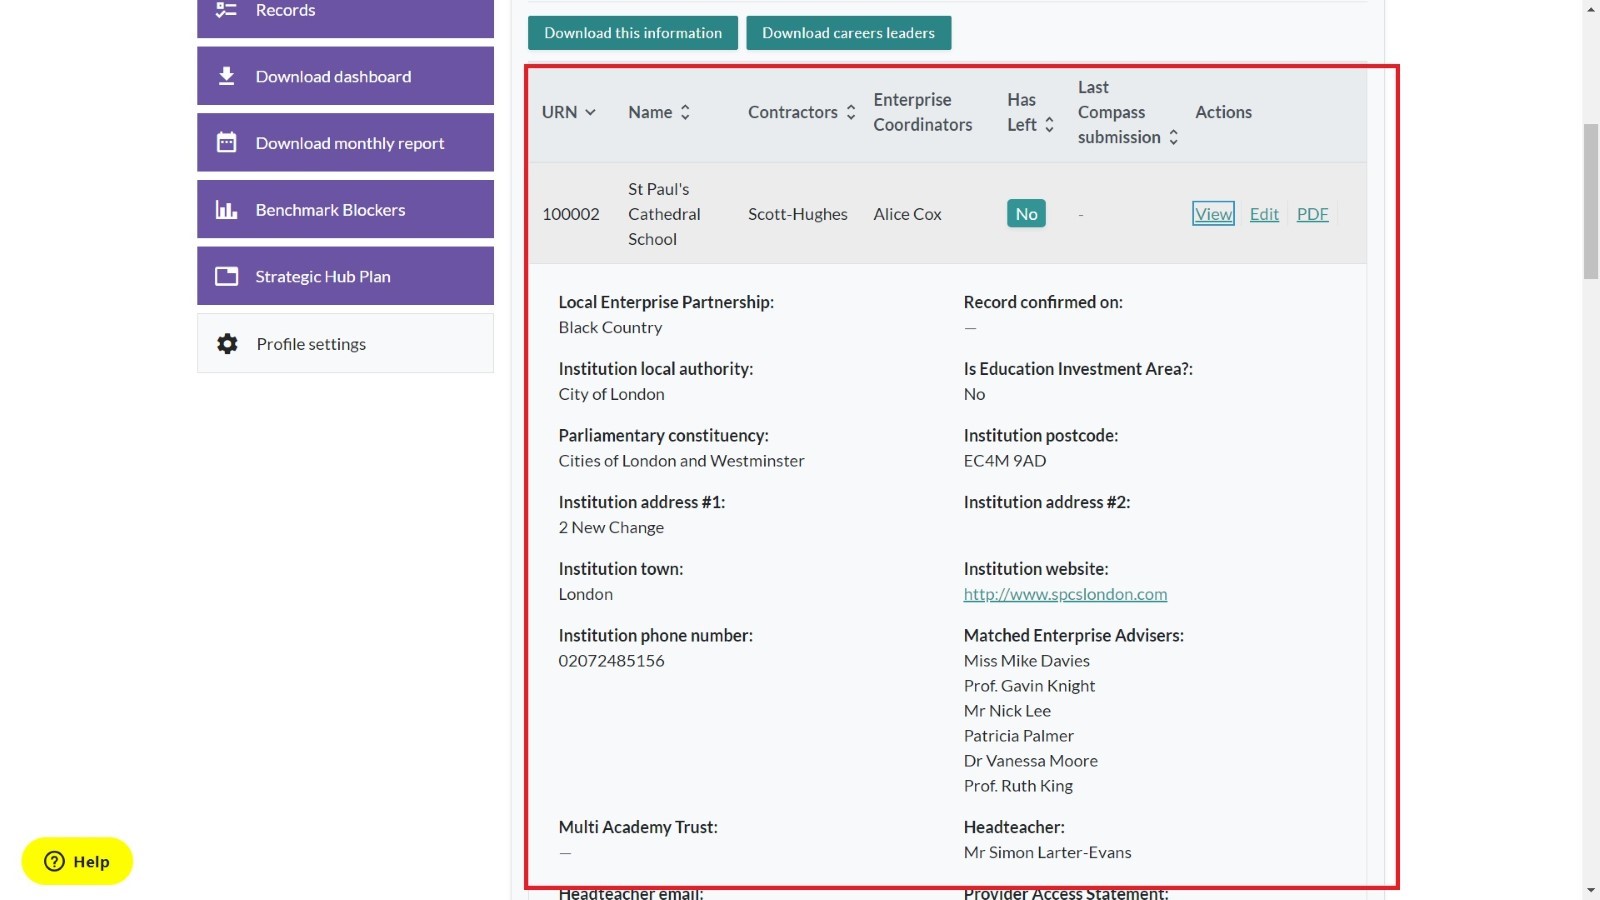Click URN value 100002
The image size is (1600, 900).
click(571, 214)
